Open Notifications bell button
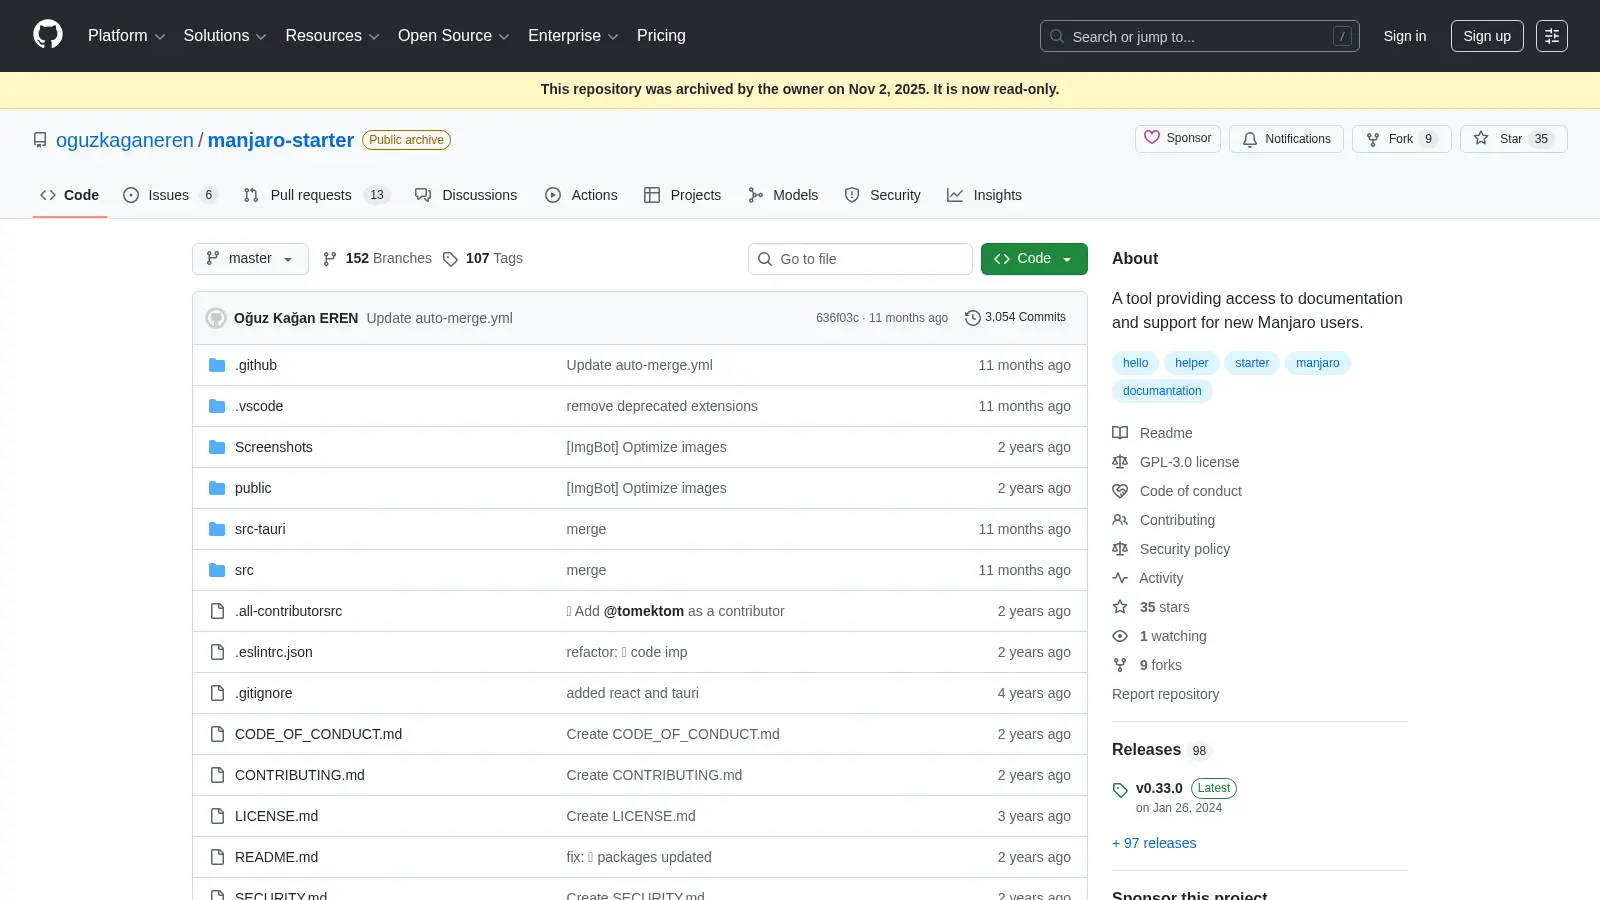 1286,139
